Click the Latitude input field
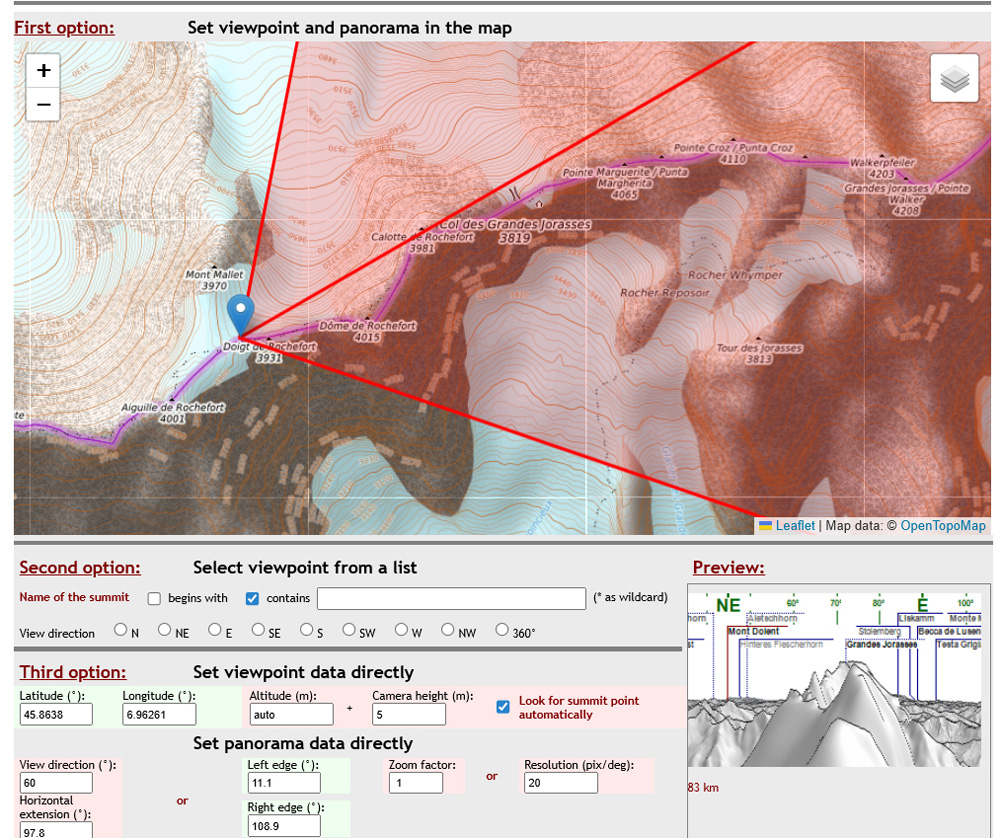1000x838 pixels. click(x=56, y=714)
